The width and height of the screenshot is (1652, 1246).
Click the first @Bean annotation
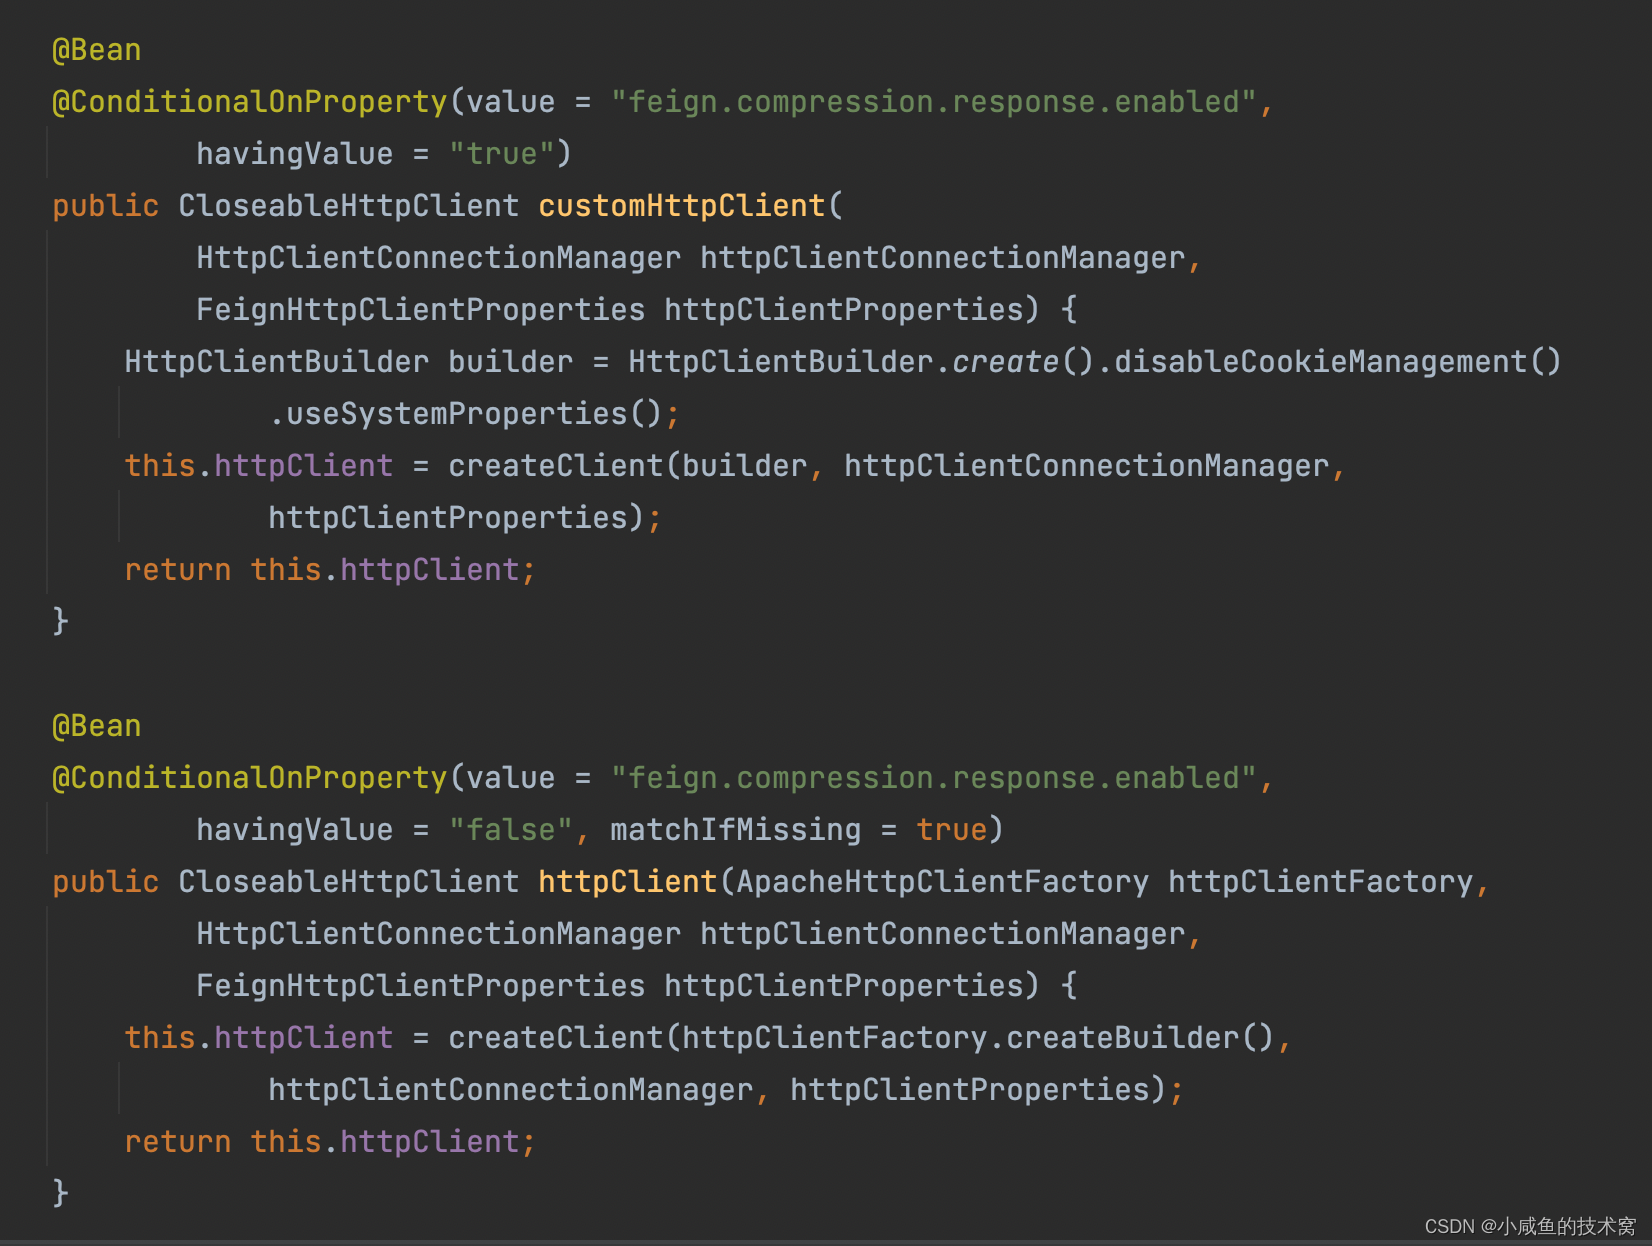tap(96, 50)
